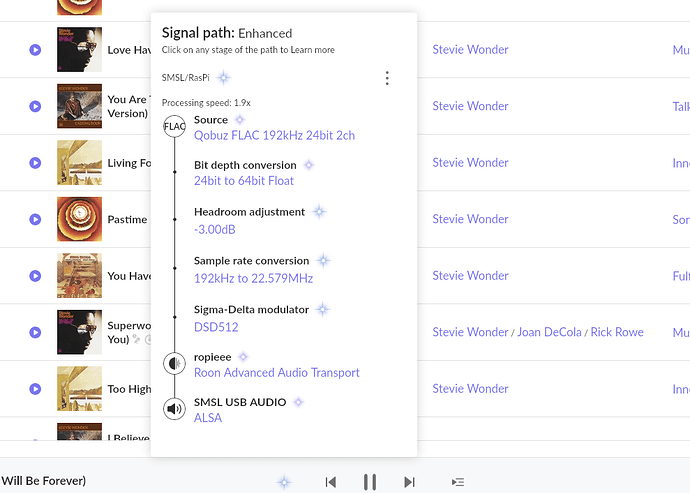Screen dimensions: 690x493
Task: Open album art on Too High row
Action: [x=79, y=388]
